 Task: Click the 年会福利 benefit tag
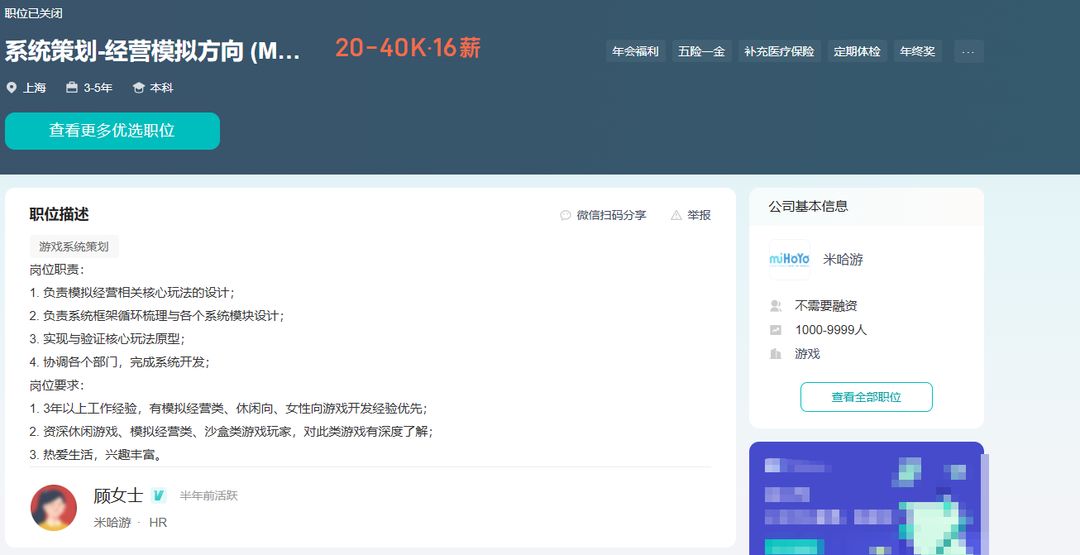point(635,52)
